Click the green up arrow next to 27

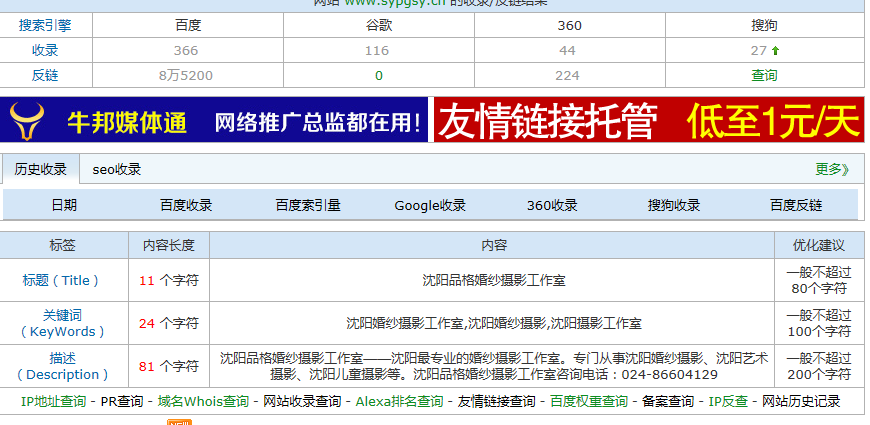(776, 51)
